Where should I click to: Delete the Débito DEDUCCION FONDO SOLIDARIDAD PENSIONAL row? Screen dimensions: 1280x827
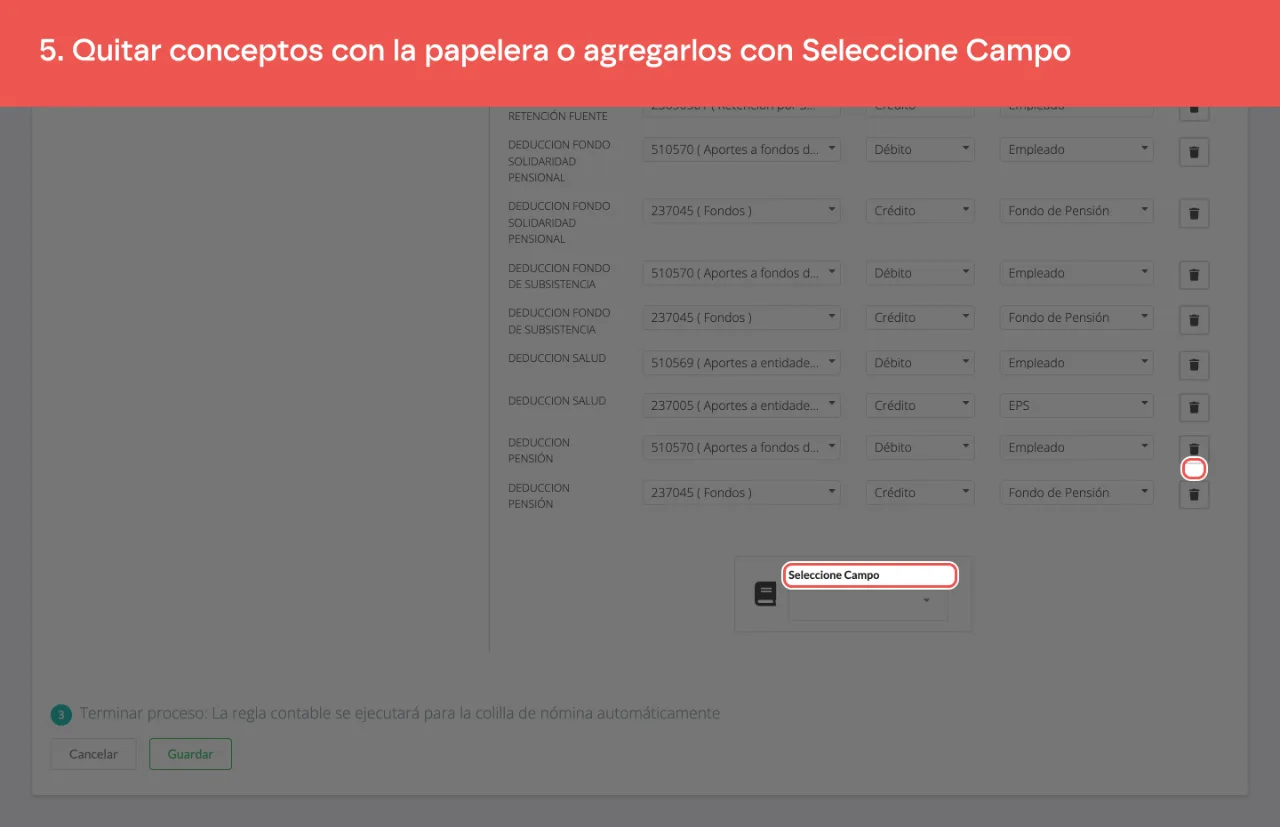tap(1194, 153)
